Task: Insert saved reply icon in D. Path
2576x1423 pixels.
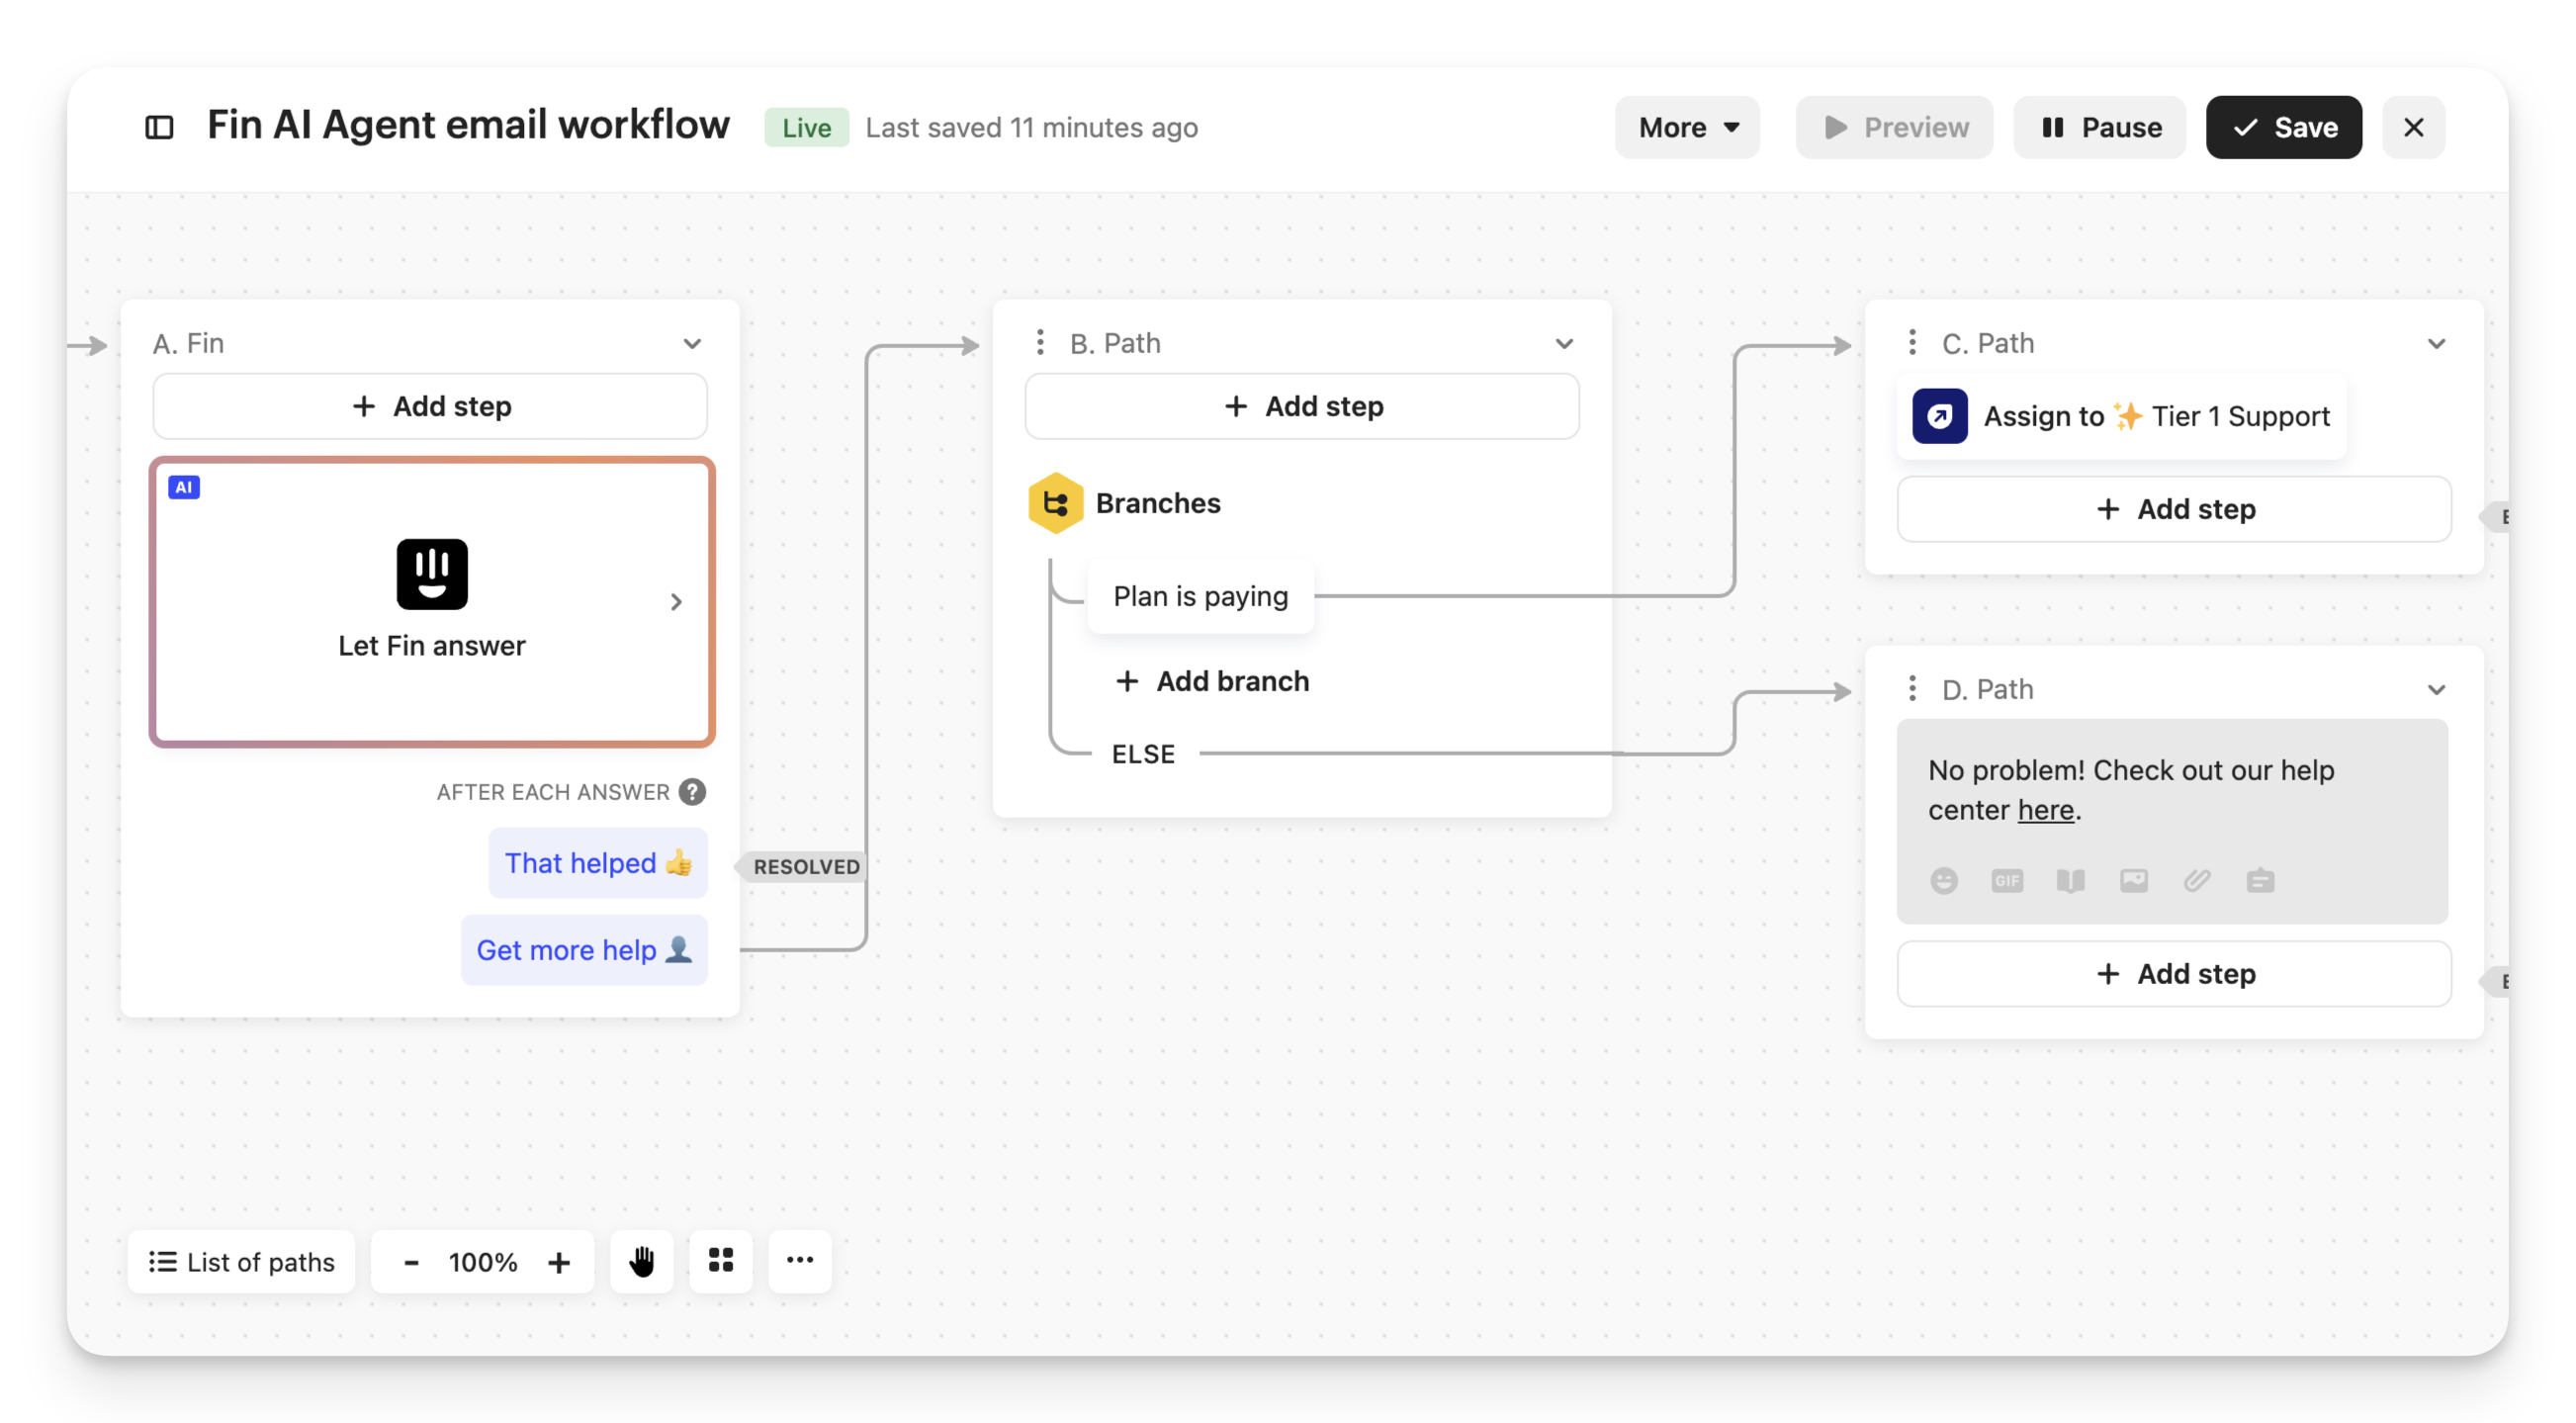Action: click(2259, 880)
